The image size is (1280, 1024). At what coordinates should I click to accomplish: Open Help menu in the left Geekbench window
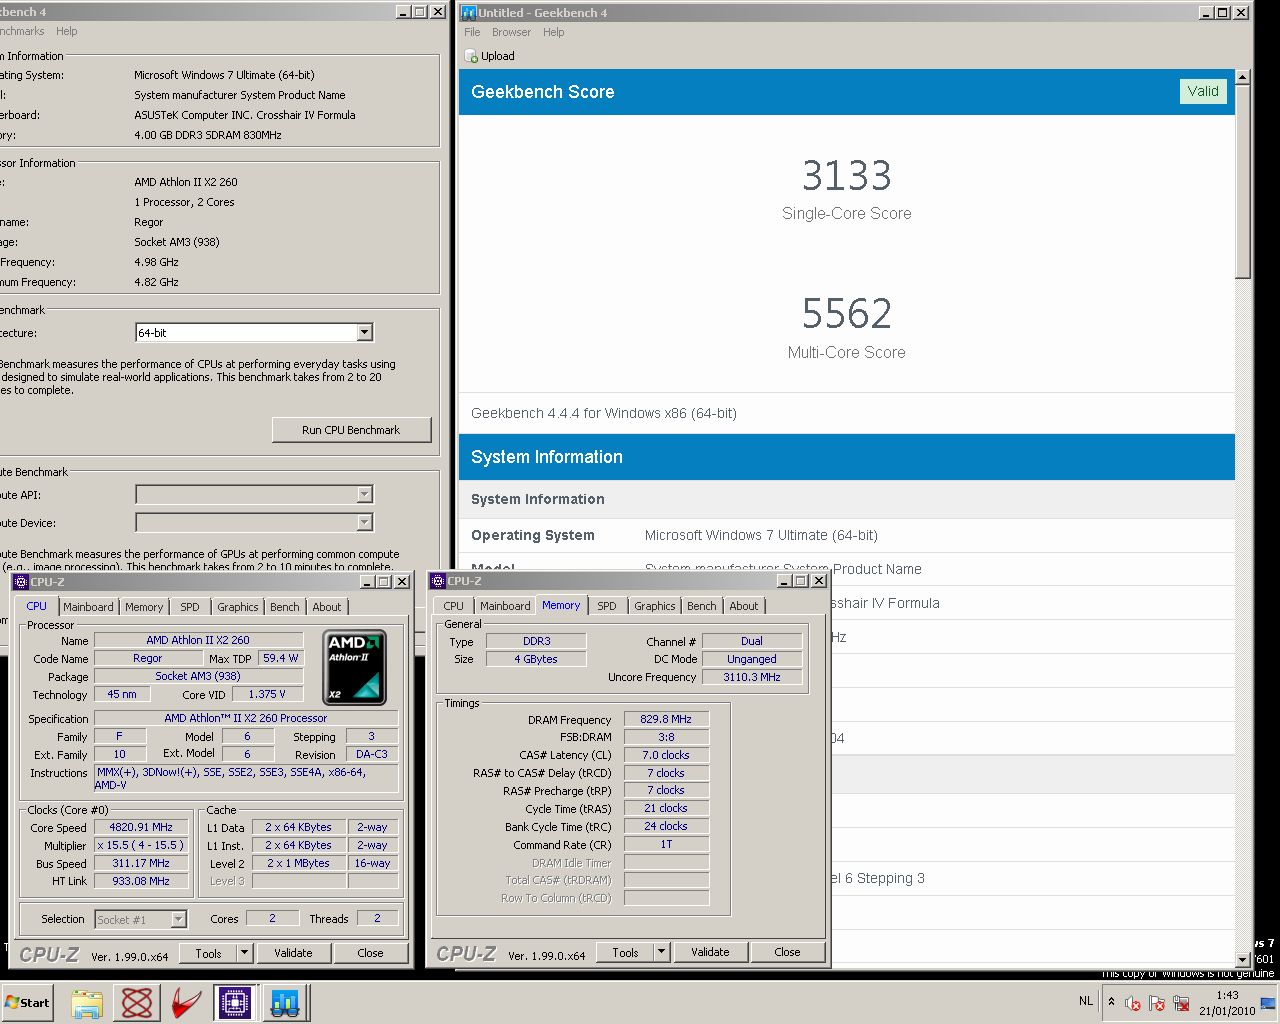point(66,31)
